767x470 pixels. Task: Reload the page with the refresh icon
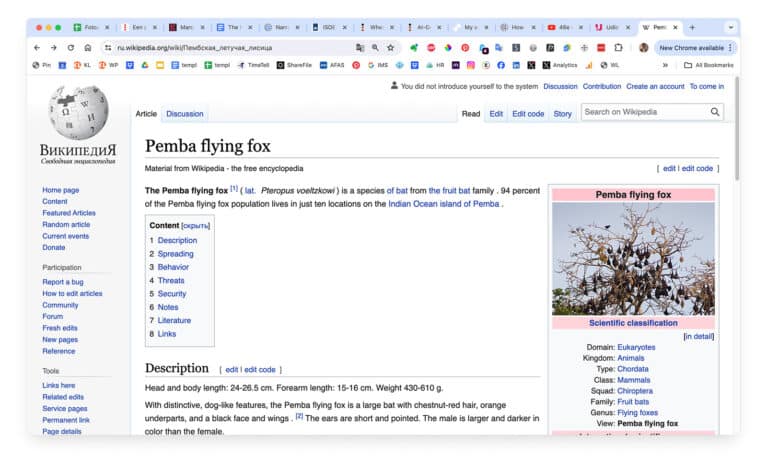70,47
